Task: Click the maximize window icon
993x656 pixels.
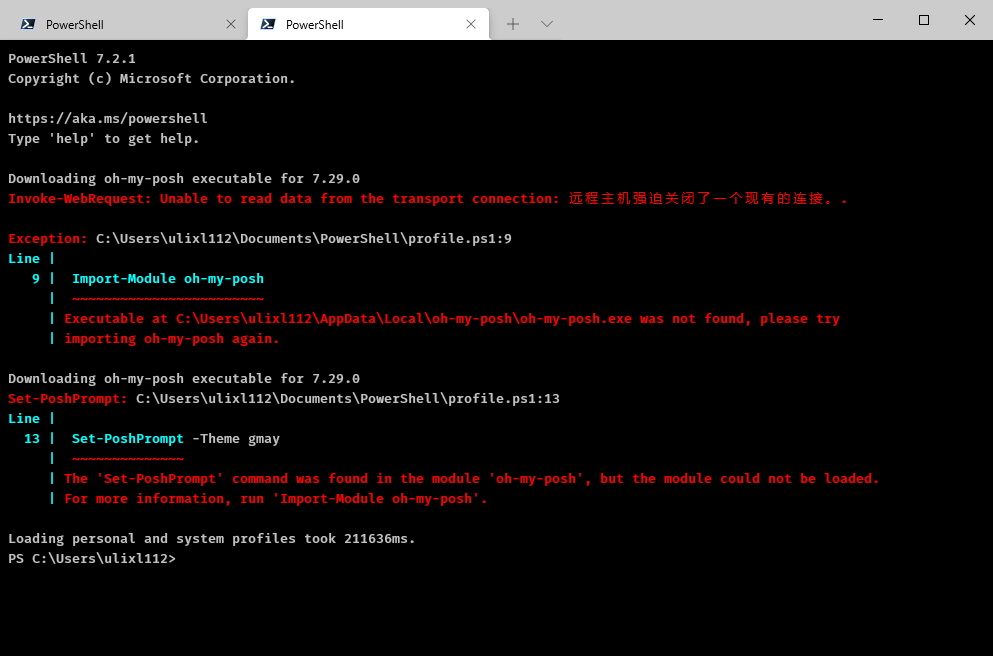Action: 923,20
